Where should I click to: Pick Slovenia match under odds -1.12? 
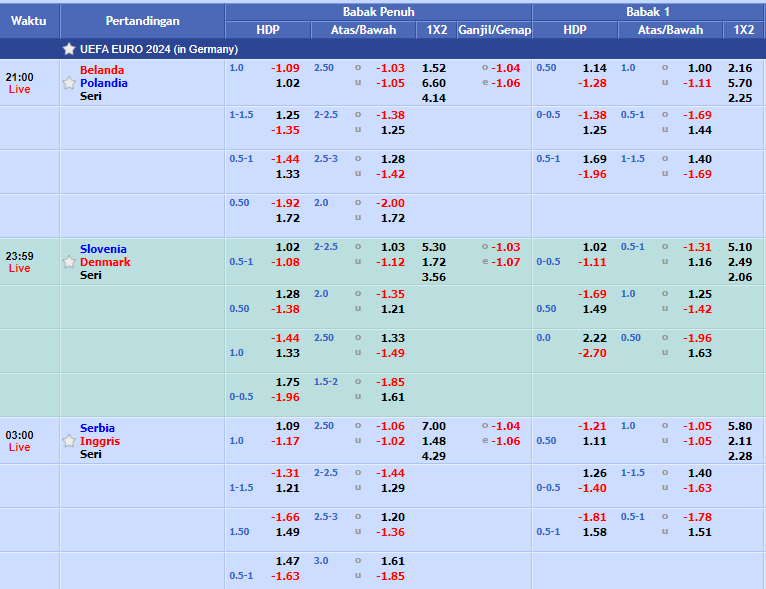pyautogui.click(x=390, y=262)
